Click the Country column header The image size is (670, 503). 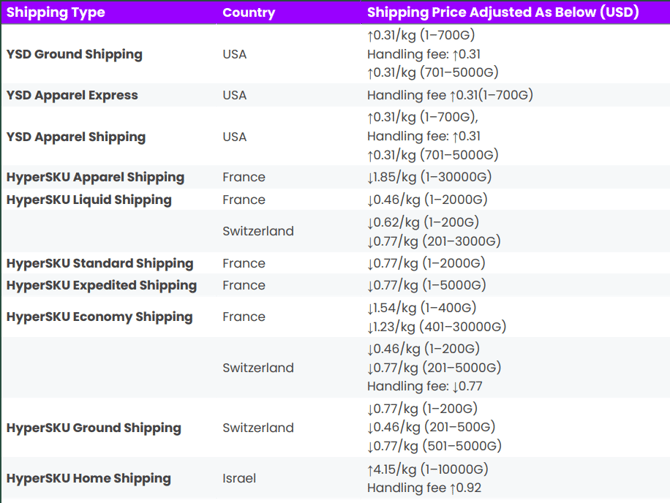[249, 12]
